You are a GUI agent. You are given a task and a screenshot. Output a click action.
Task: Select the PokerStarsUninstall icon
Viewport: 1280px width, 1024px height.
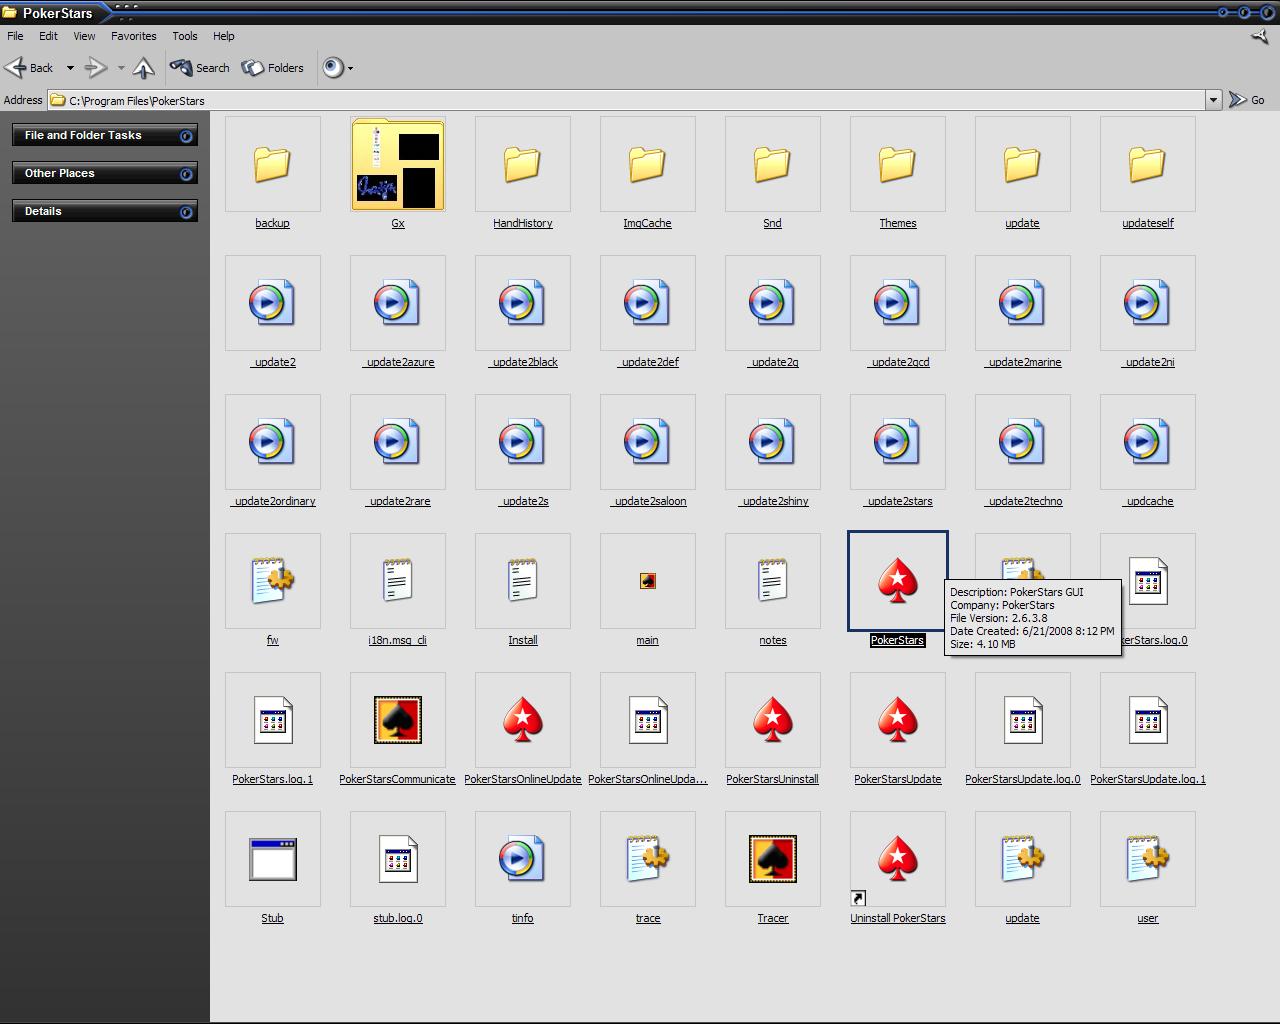point(772,720)
